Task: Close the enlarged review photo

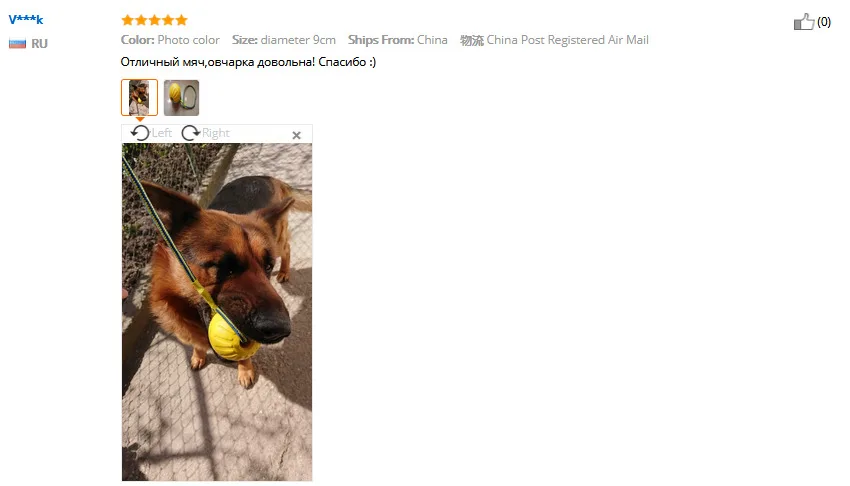Action: (x=297, y=135)
